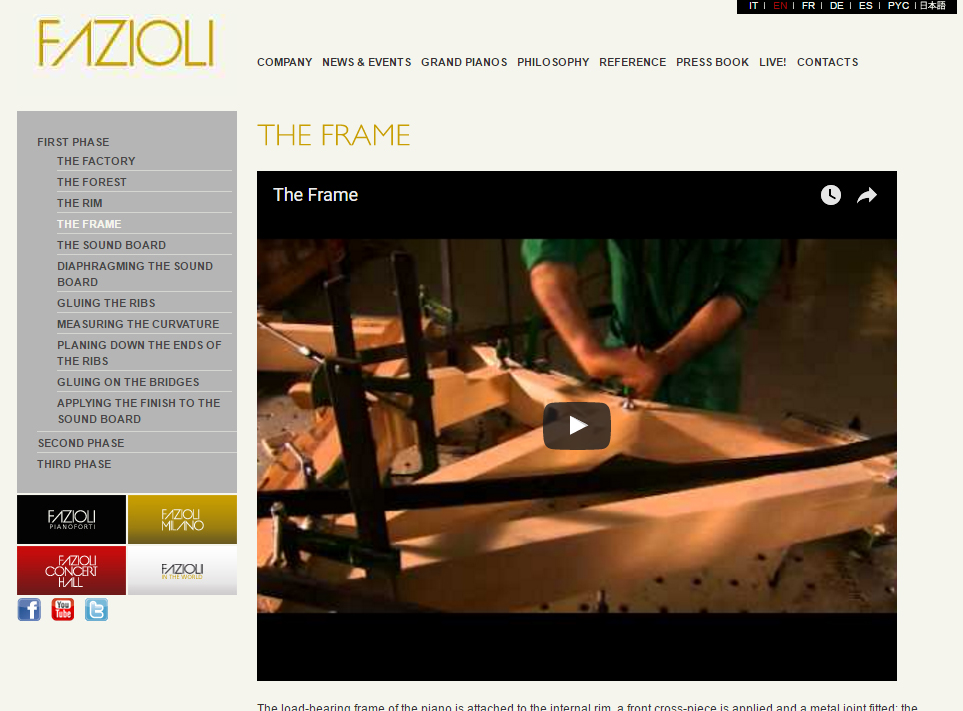Go to The Sound Board page
This screenshot has width=963, height=711.
tap(111, 245)
